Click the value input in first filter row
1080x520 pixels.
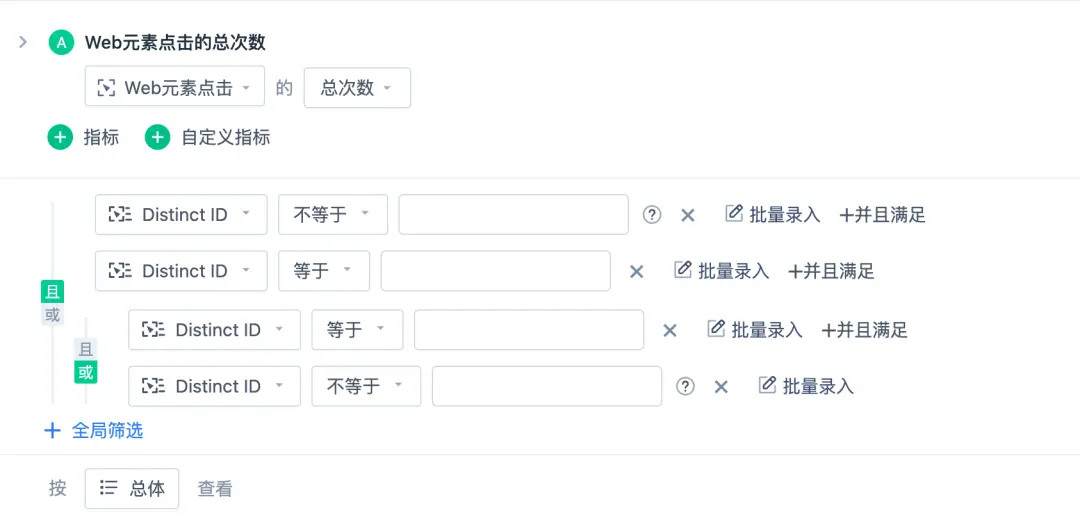pyautogui.click(x=513, y=214)
